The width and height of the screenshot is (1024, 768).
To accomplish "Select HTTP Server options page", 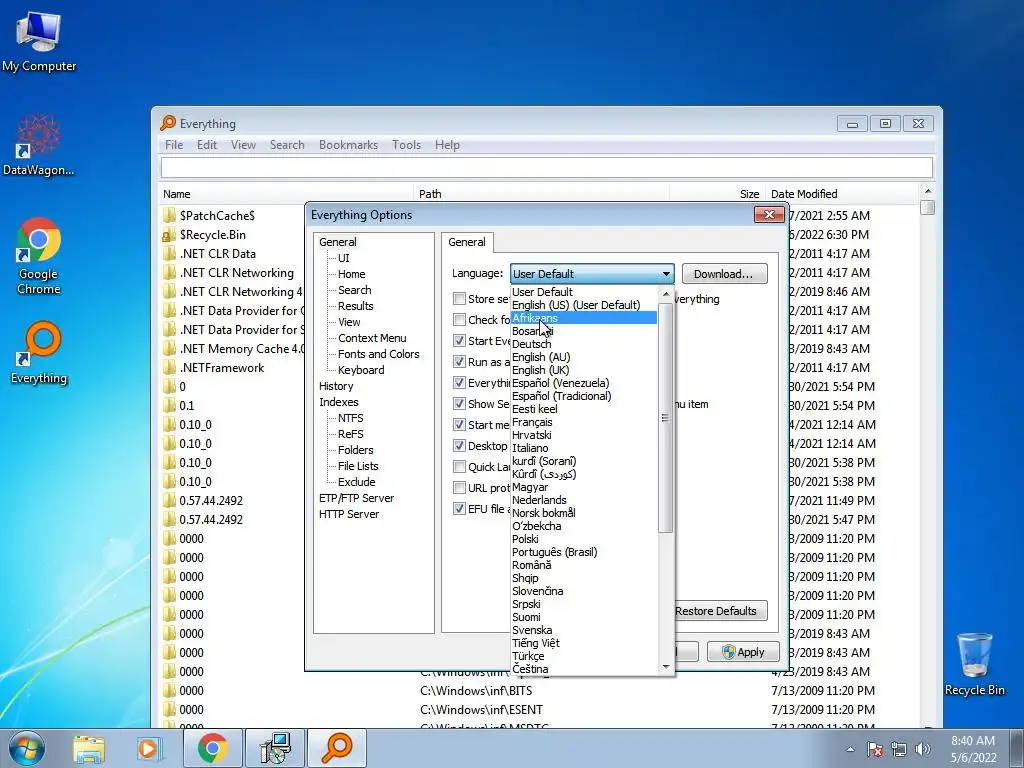I will [x=349, y=514].
